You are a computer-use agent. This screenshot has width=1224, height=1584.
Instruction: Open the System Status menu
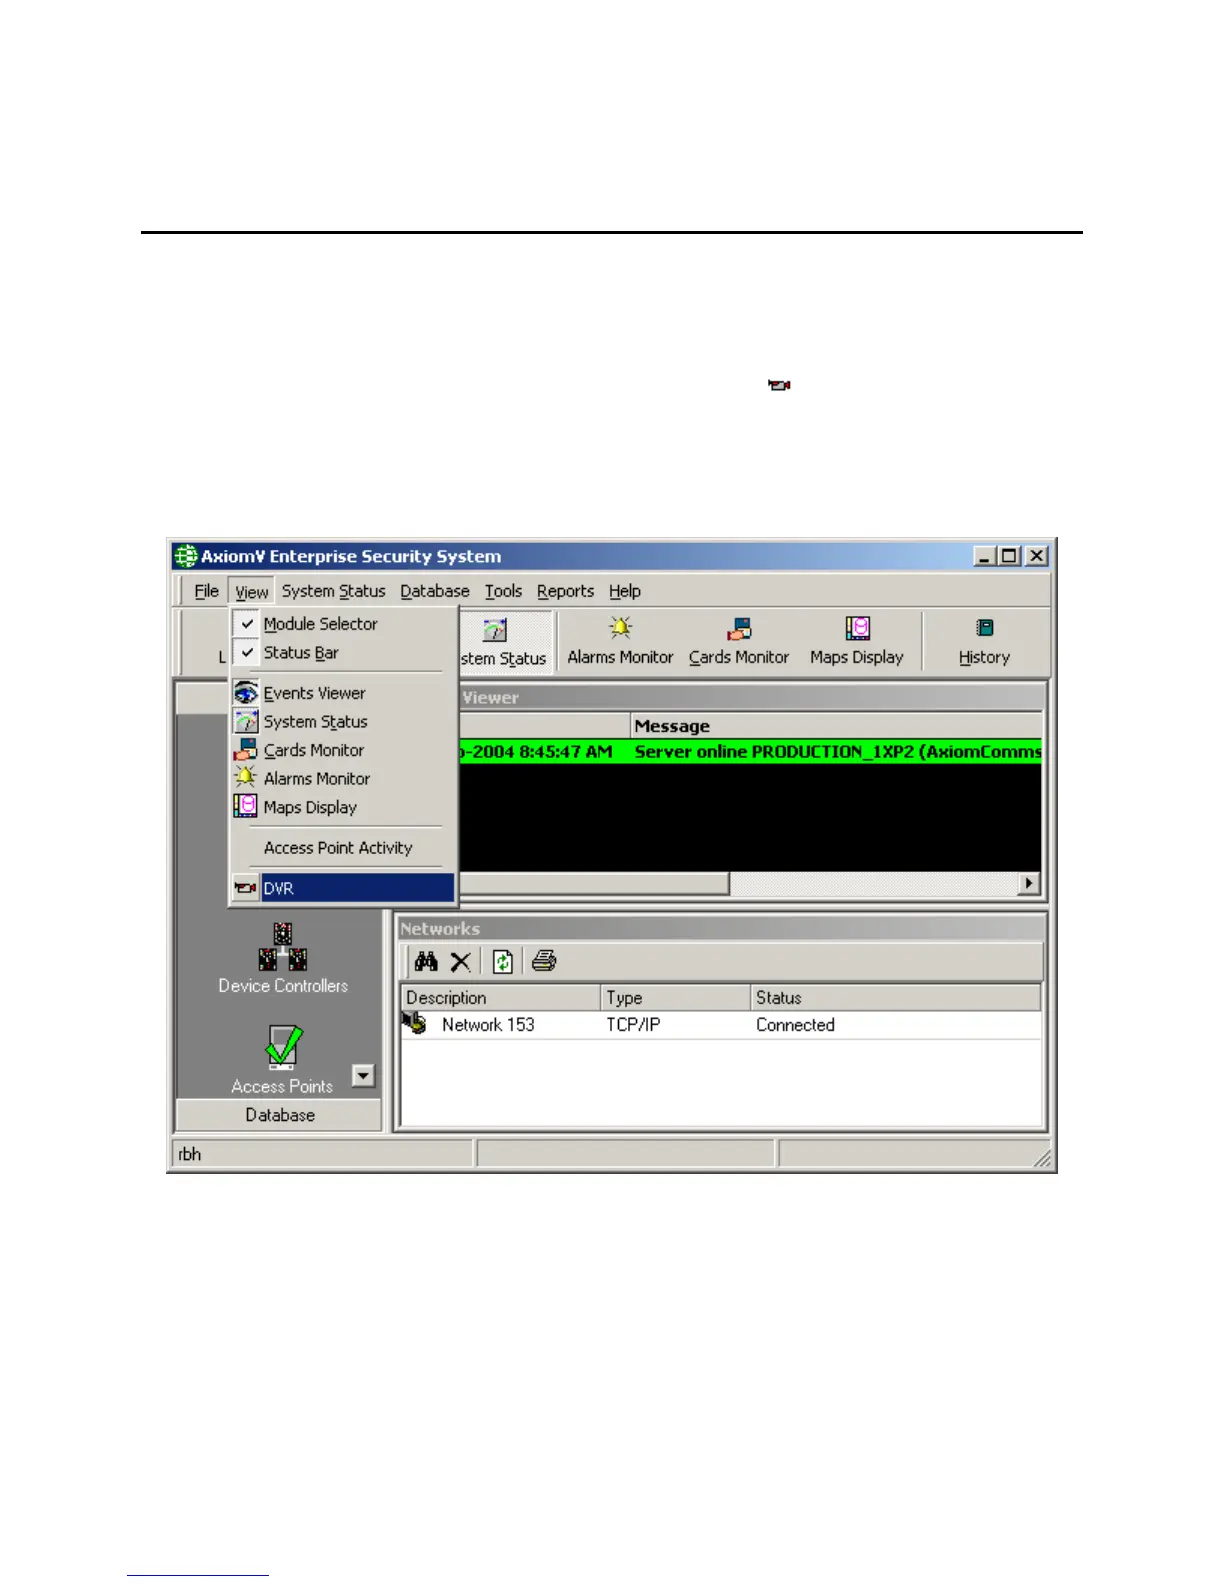(333, 591)
